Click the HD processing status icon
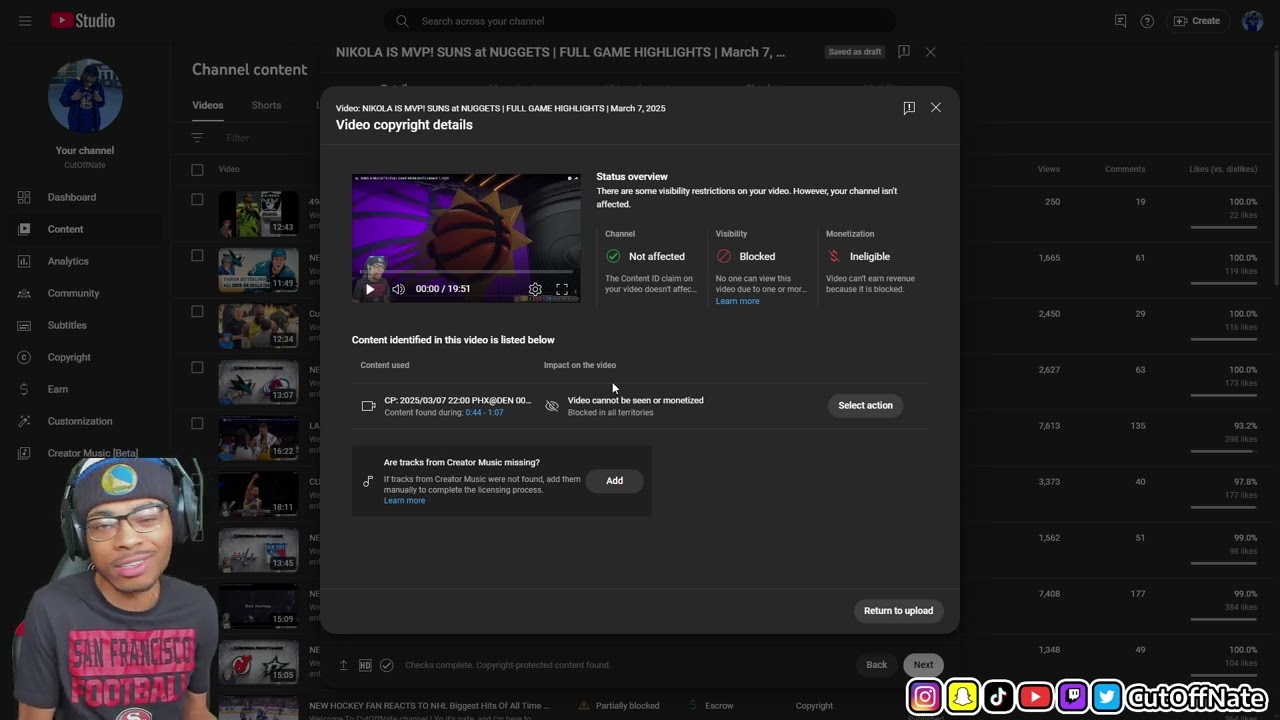 (365, 665)
